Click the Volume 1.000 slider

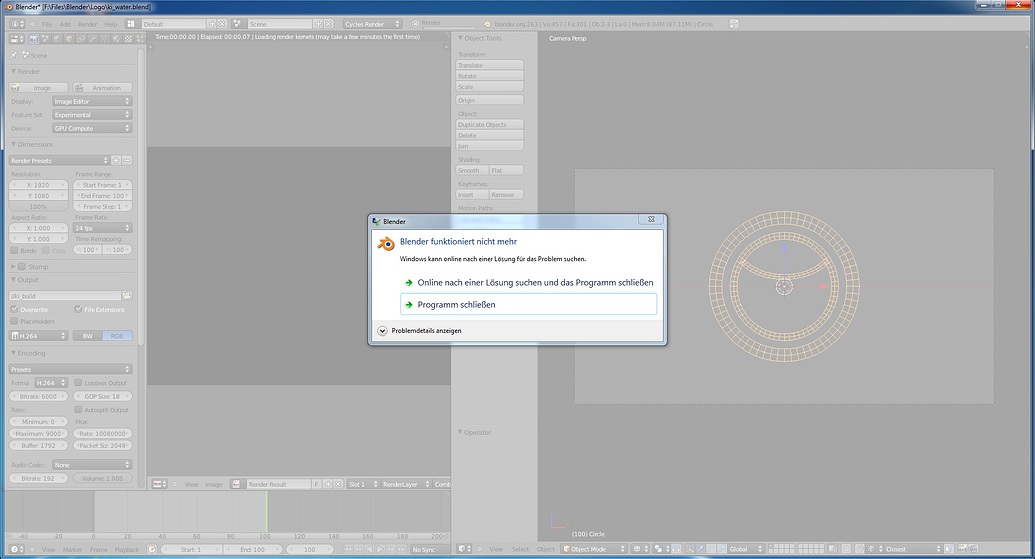(102, 478)
